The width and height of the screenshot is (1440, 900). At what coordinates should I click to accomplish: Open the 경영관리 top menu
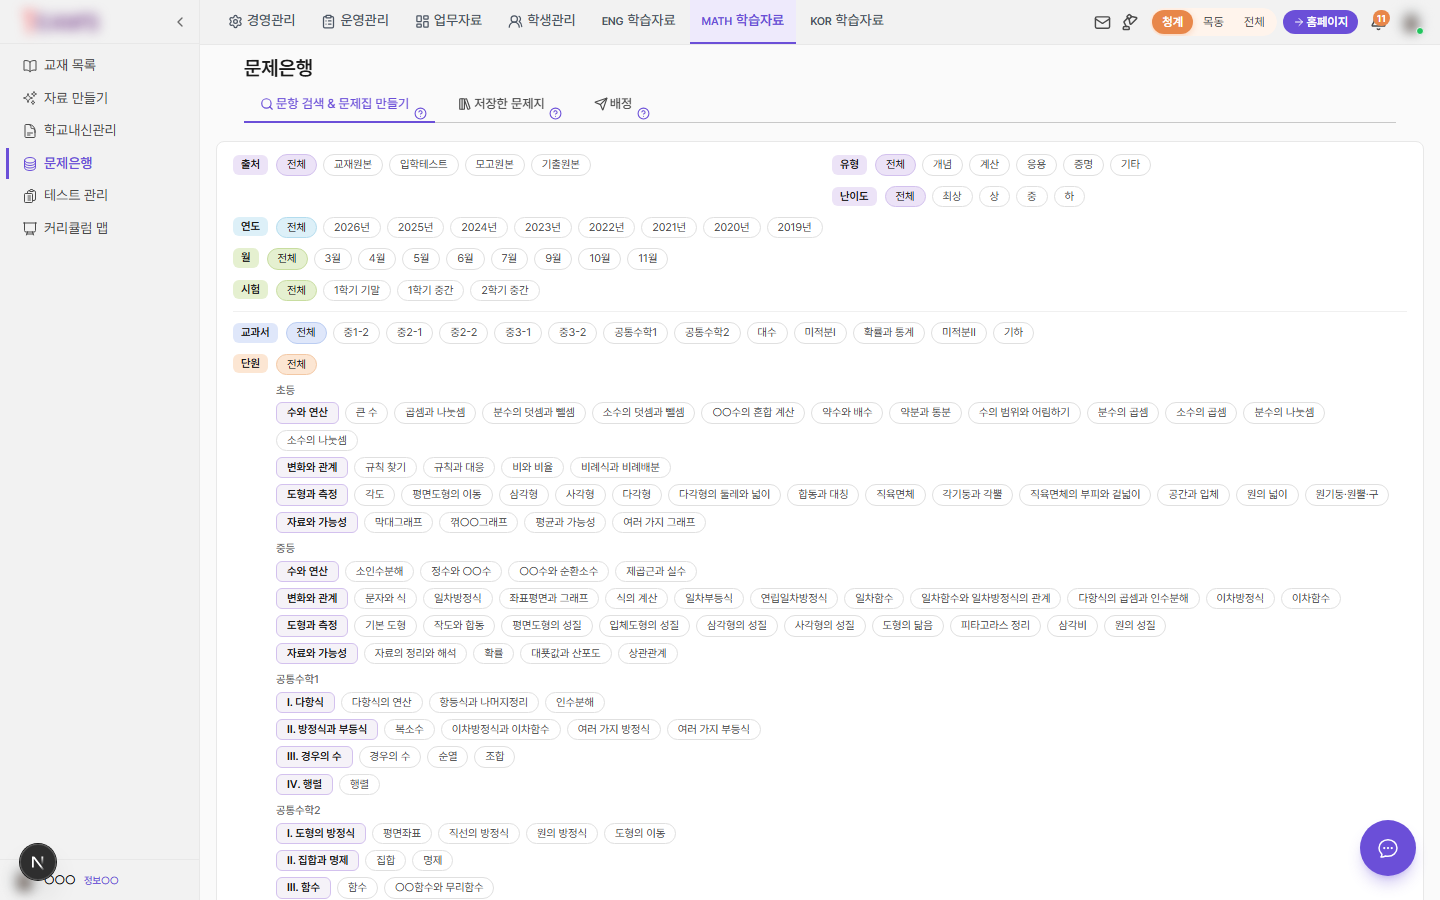point(262,21)
